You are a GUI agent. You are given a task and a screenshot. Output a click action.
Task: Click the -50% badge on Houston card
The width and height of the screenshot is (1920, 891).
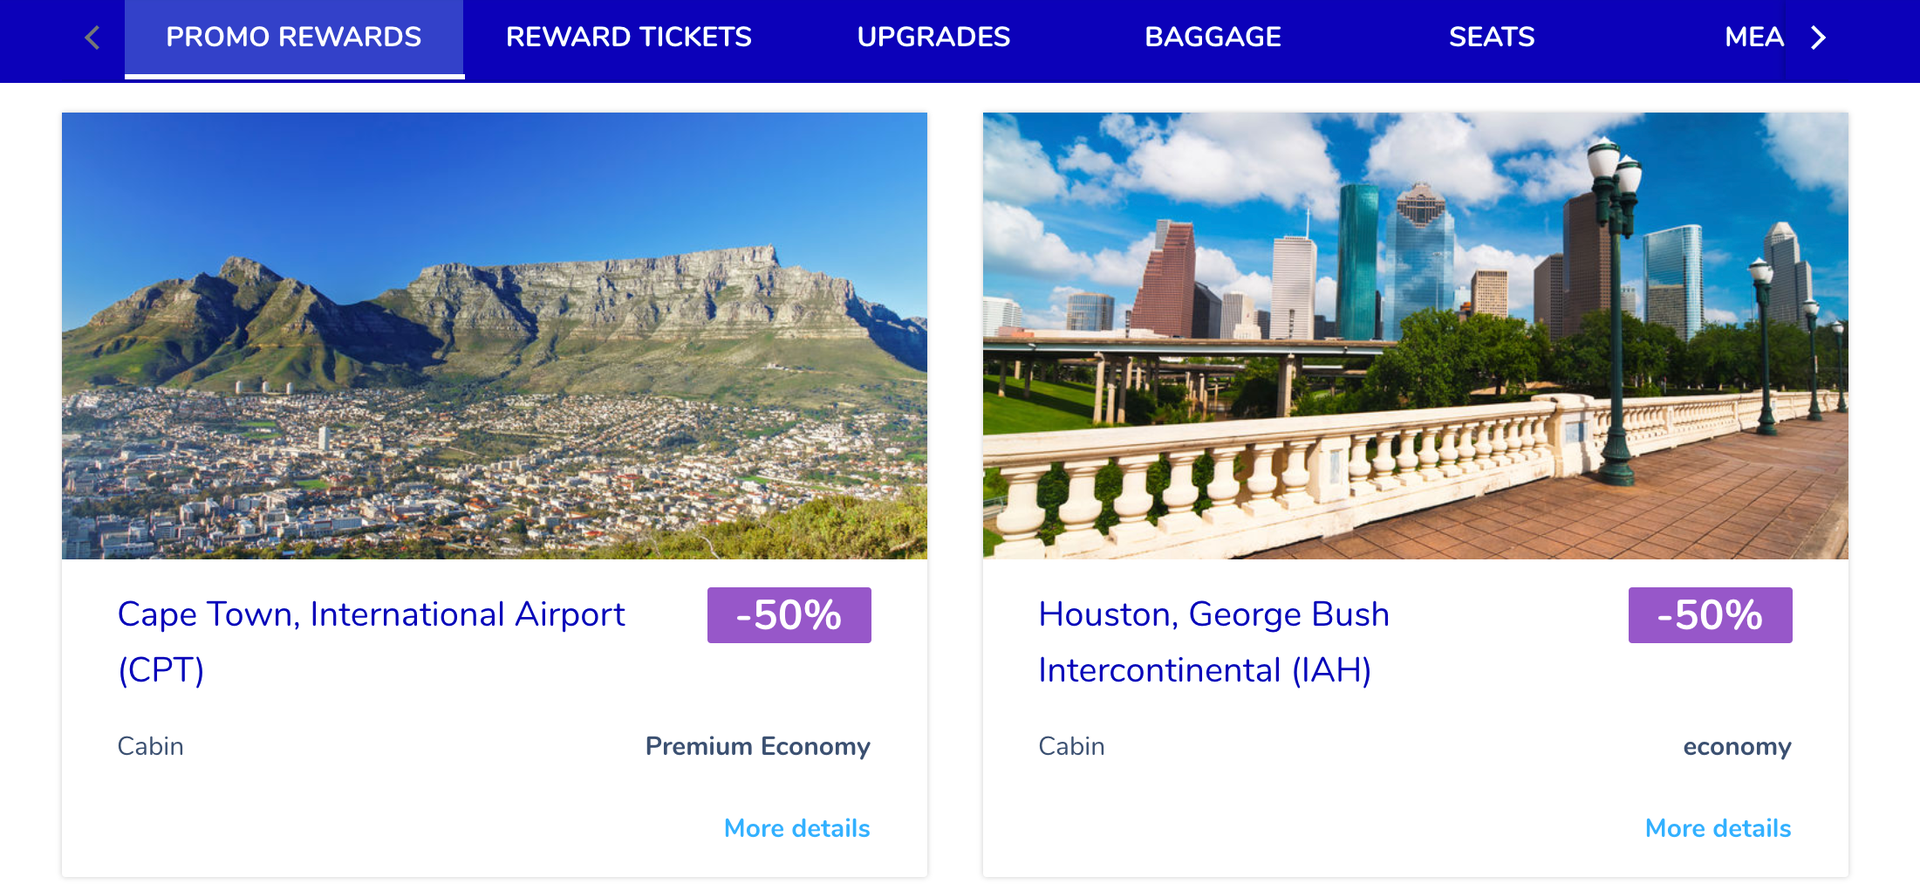click(x=1709, y=615)
